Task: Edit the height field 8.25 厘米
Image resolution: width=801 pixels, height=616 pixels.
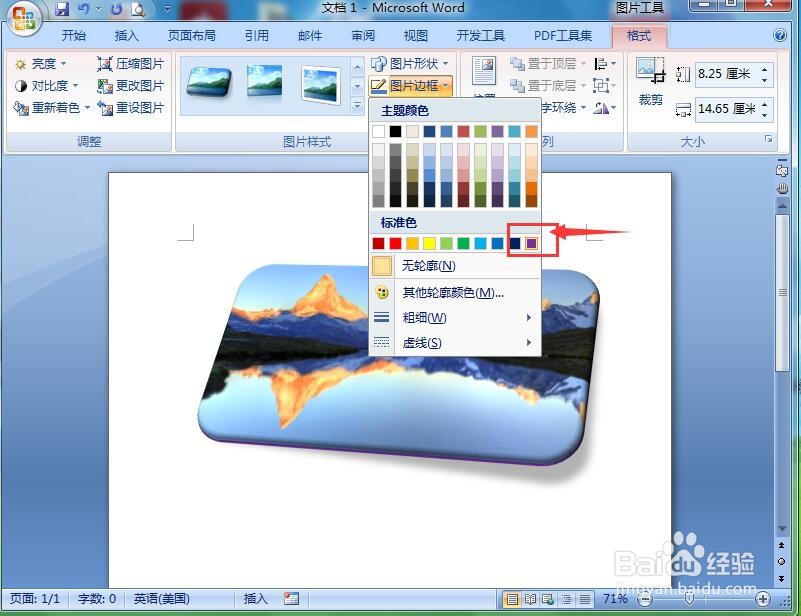Action: coord(727,75)
